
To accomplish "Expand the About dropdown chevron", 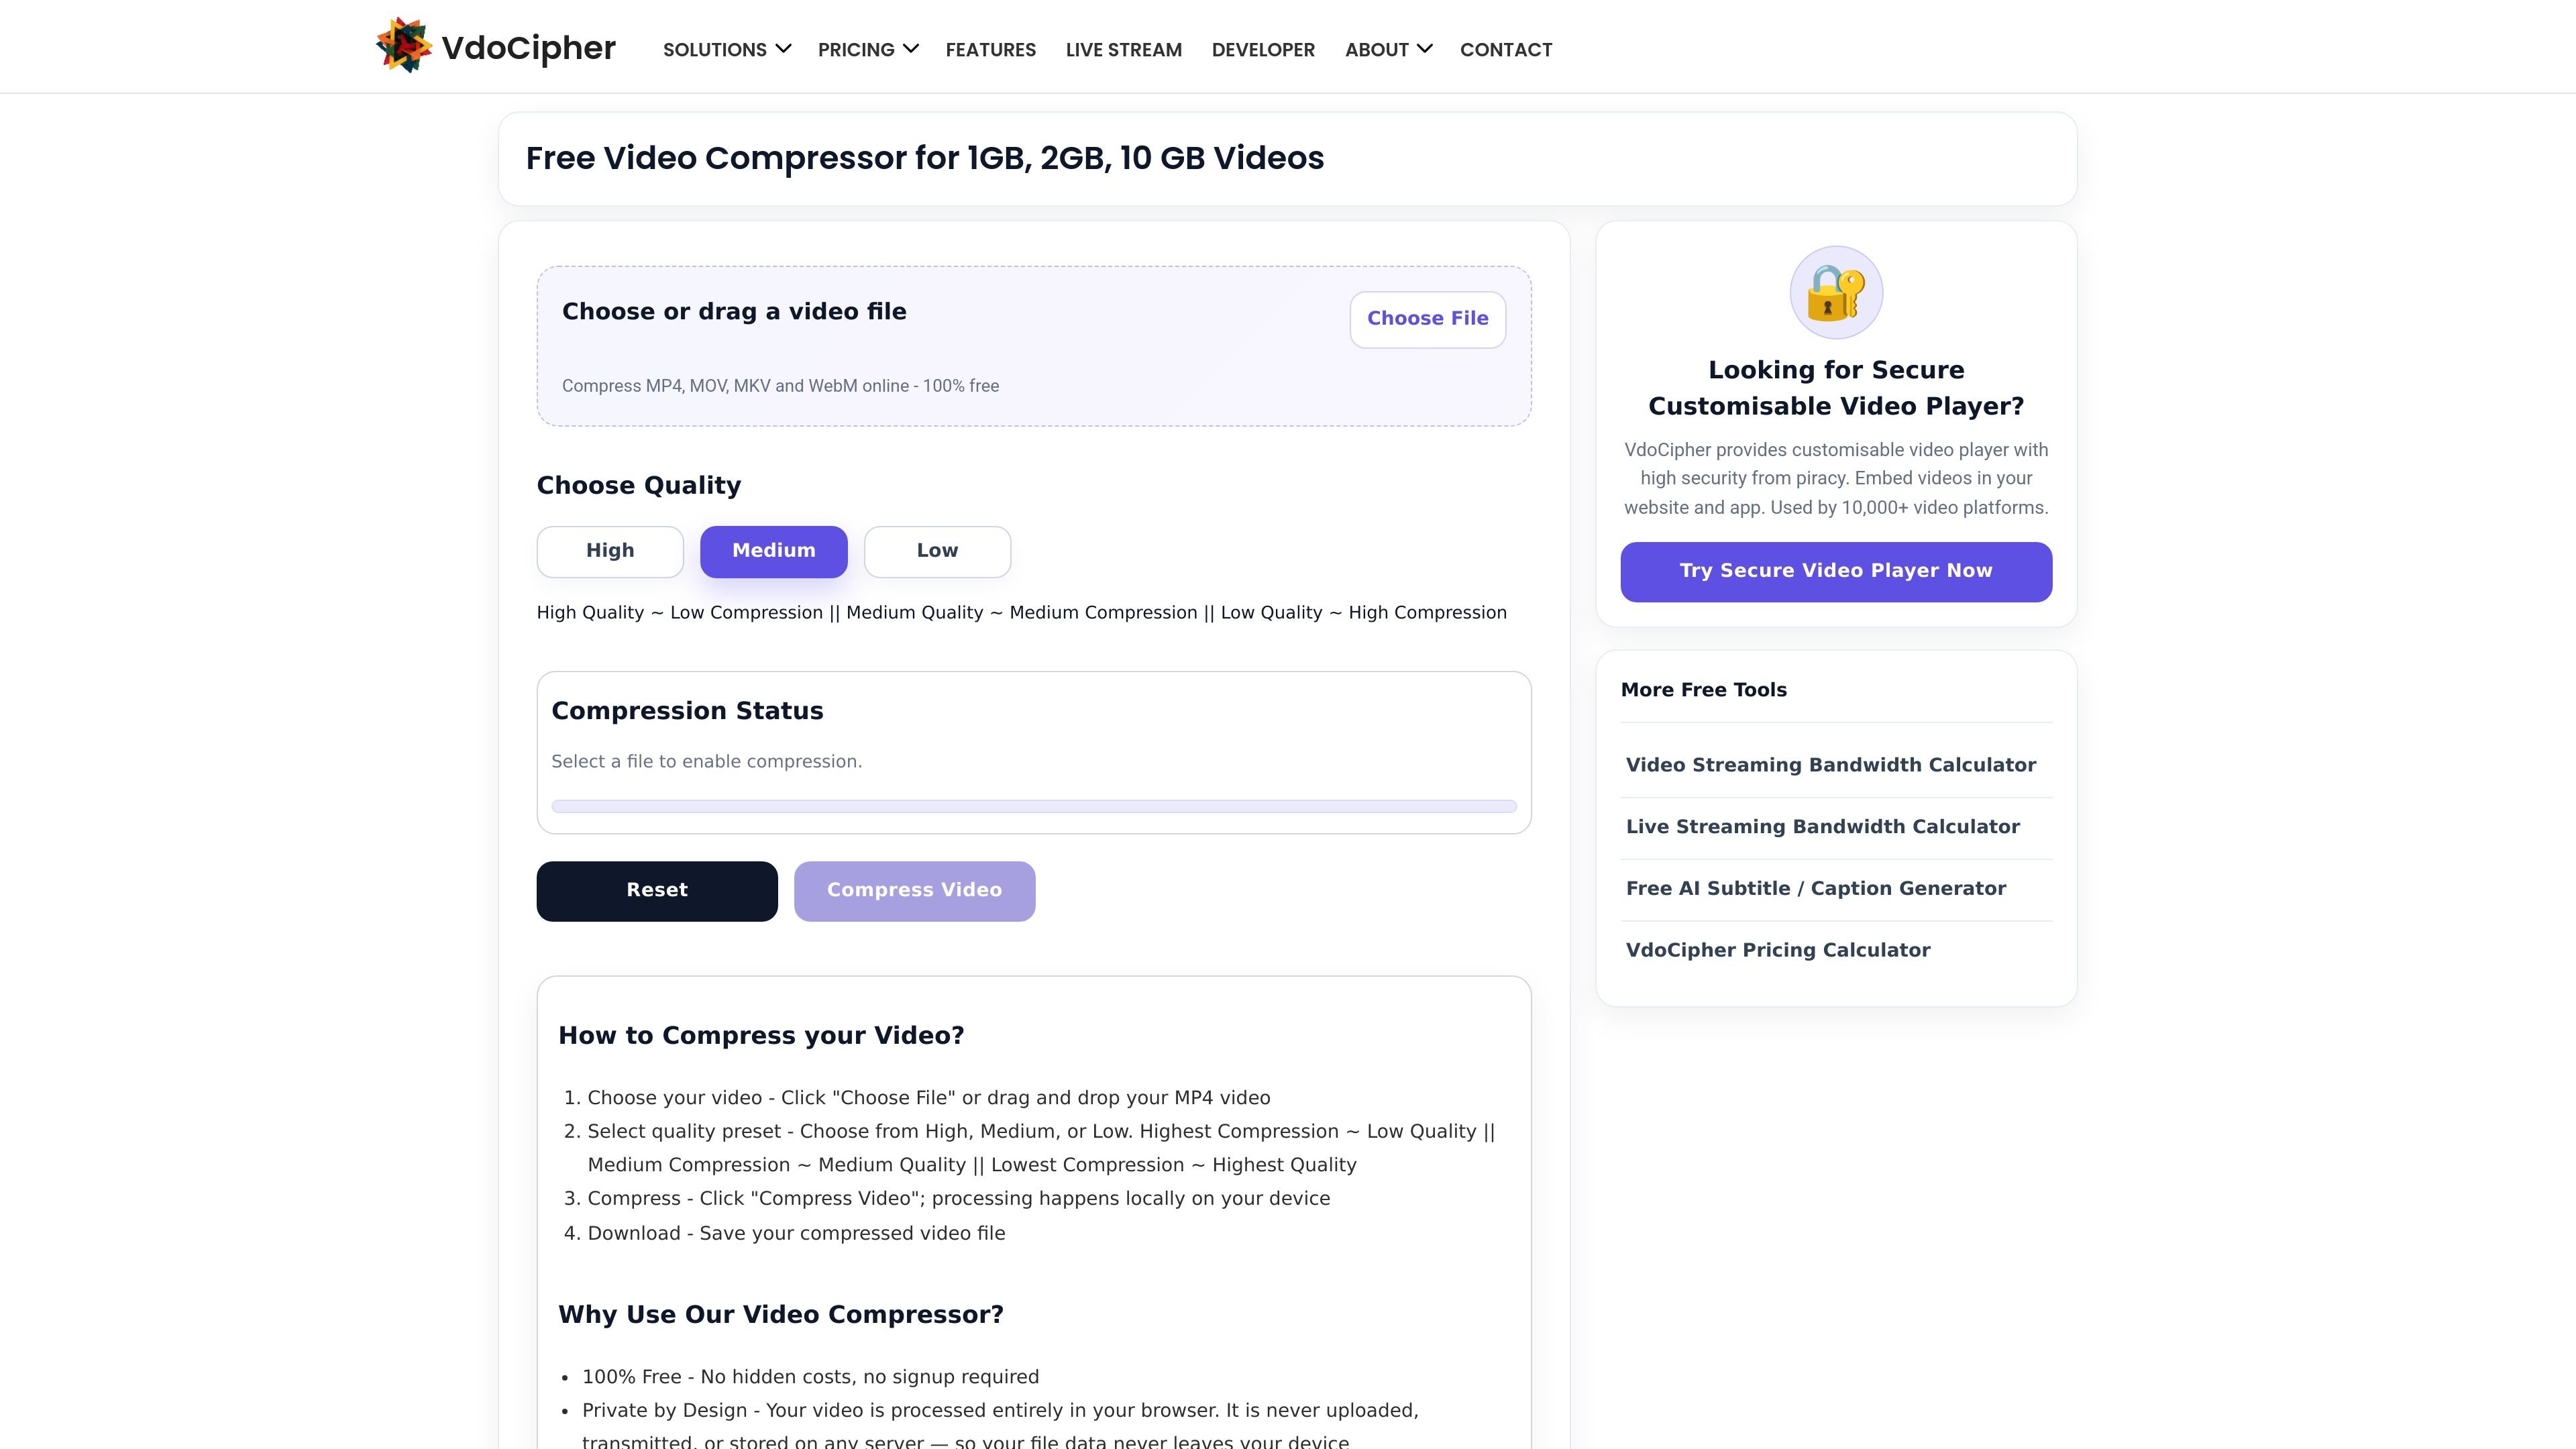I will (1424, 48).
